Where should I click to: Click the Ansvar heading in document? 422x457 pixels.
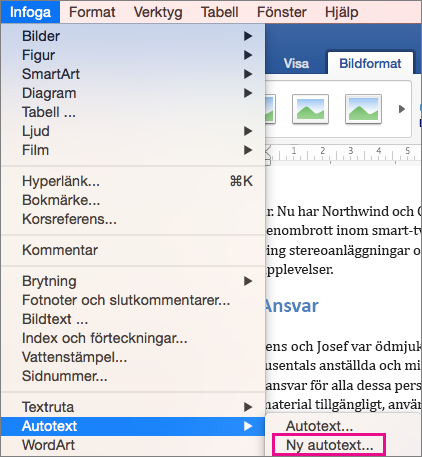(292, 306)
